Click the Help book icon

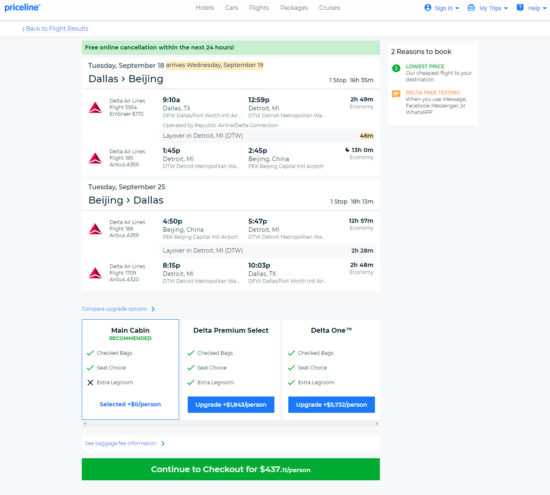[x=520, y=7]
